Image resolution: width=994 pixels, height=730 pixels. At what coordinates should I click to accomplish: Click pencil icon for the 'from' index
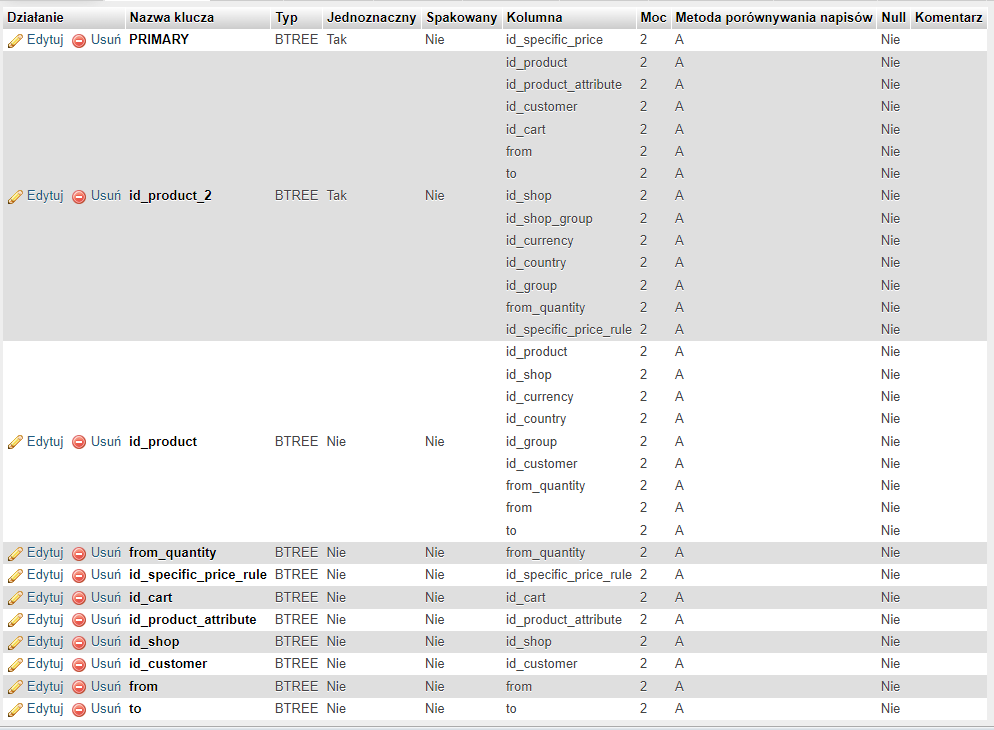[x=15, y=688]
